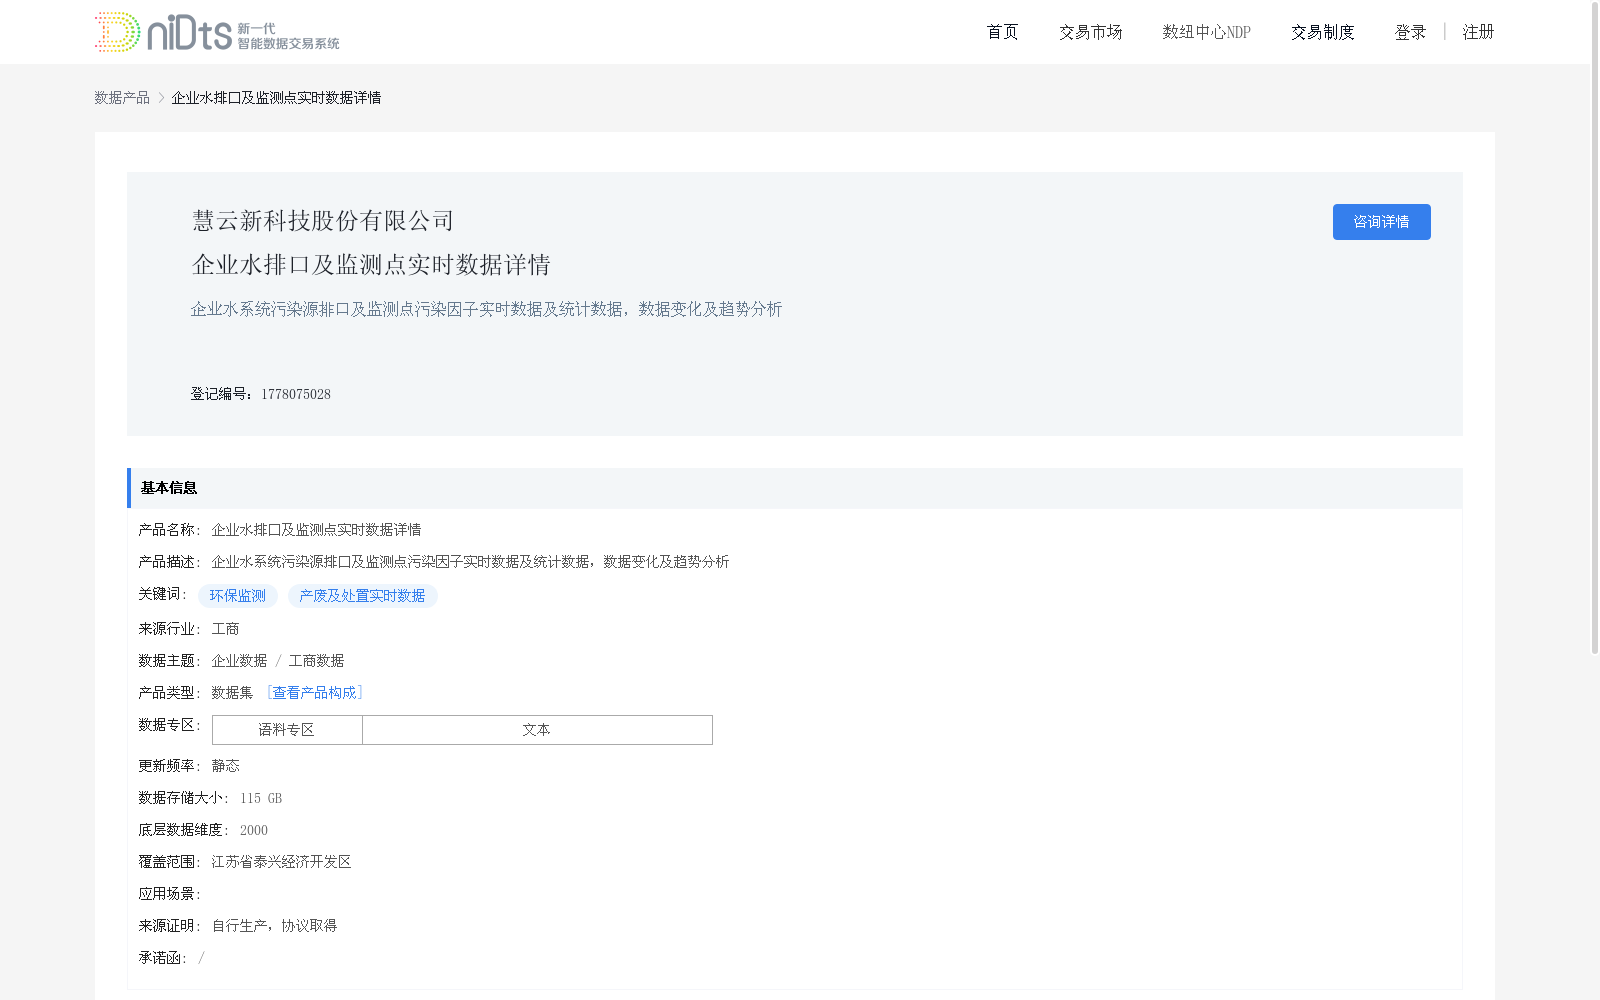Click the 登录 link

(x=1410, y=32)
